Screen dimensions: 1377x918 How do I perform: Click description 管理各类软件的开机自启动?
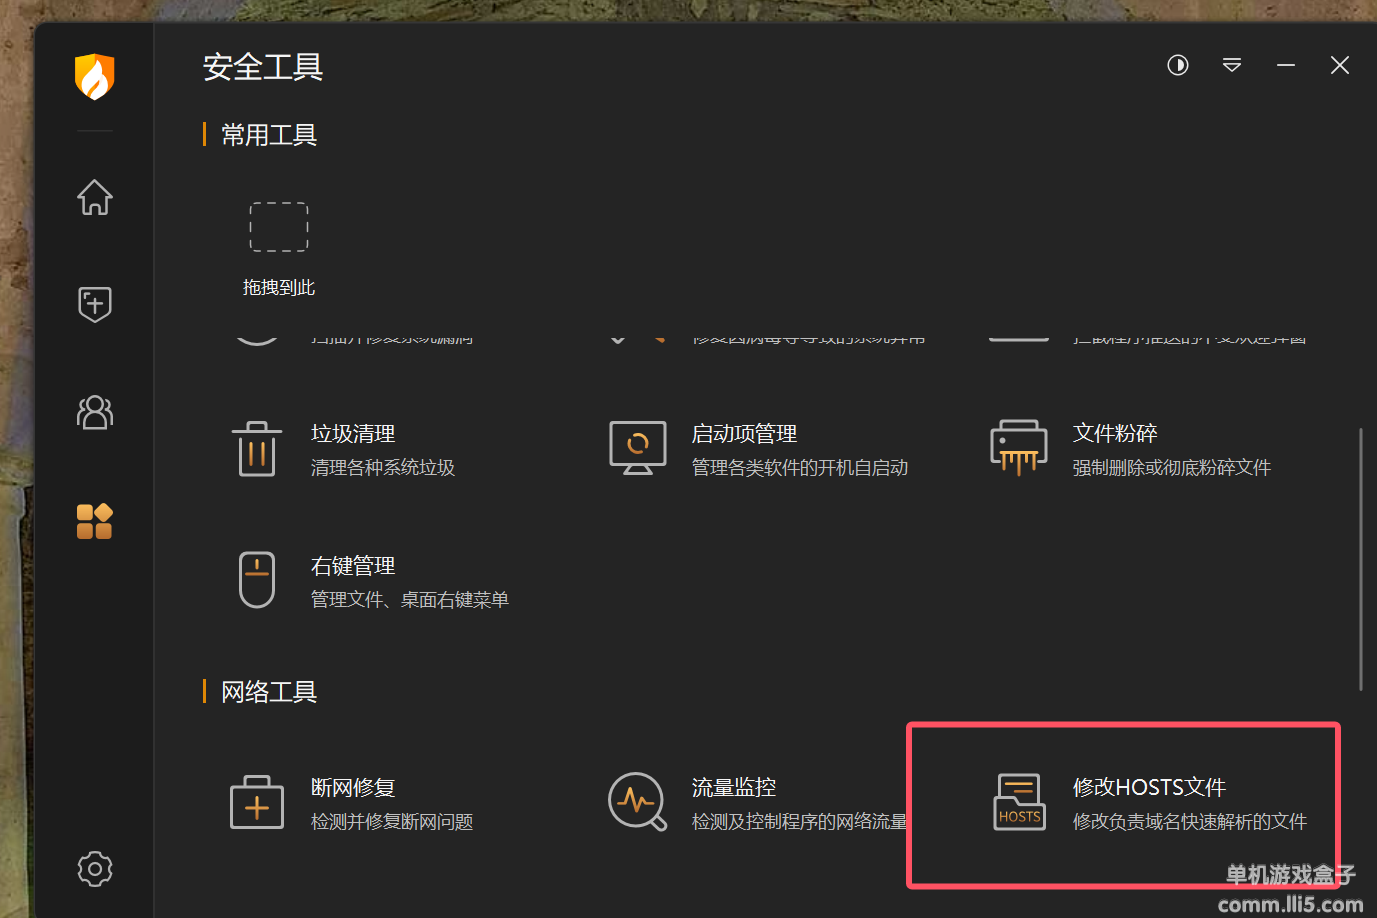[x=800, y=468]
